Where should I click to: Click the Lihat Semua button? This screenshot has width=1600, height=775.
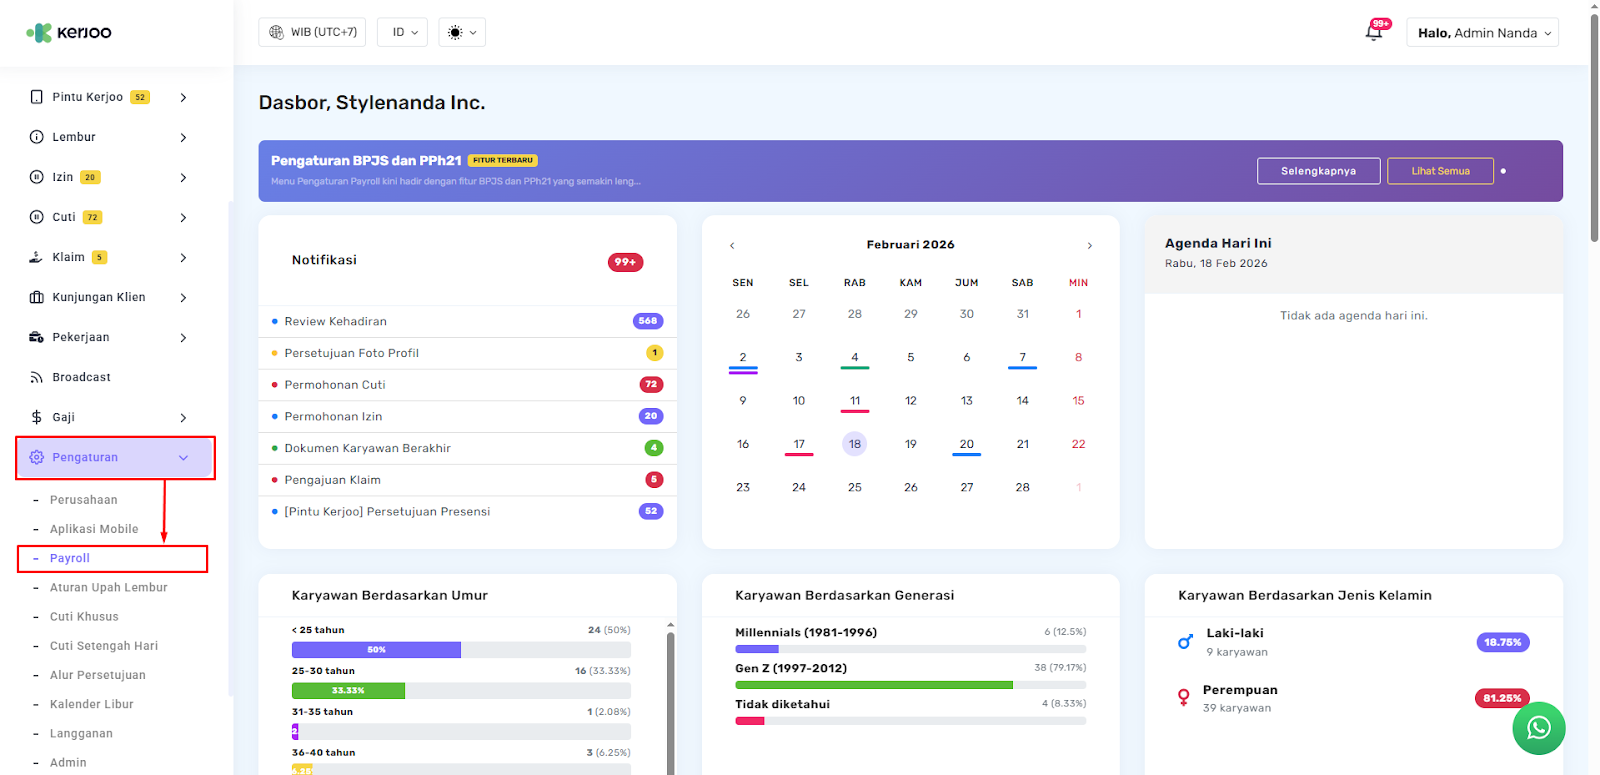pyautogui.click(x=1440, y=171)
